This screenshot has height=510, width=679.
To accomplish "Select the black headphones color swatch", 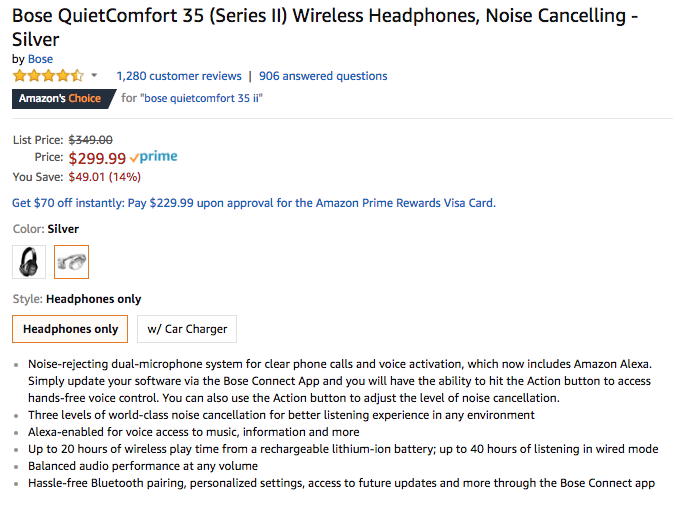I will tap(29, 262).
